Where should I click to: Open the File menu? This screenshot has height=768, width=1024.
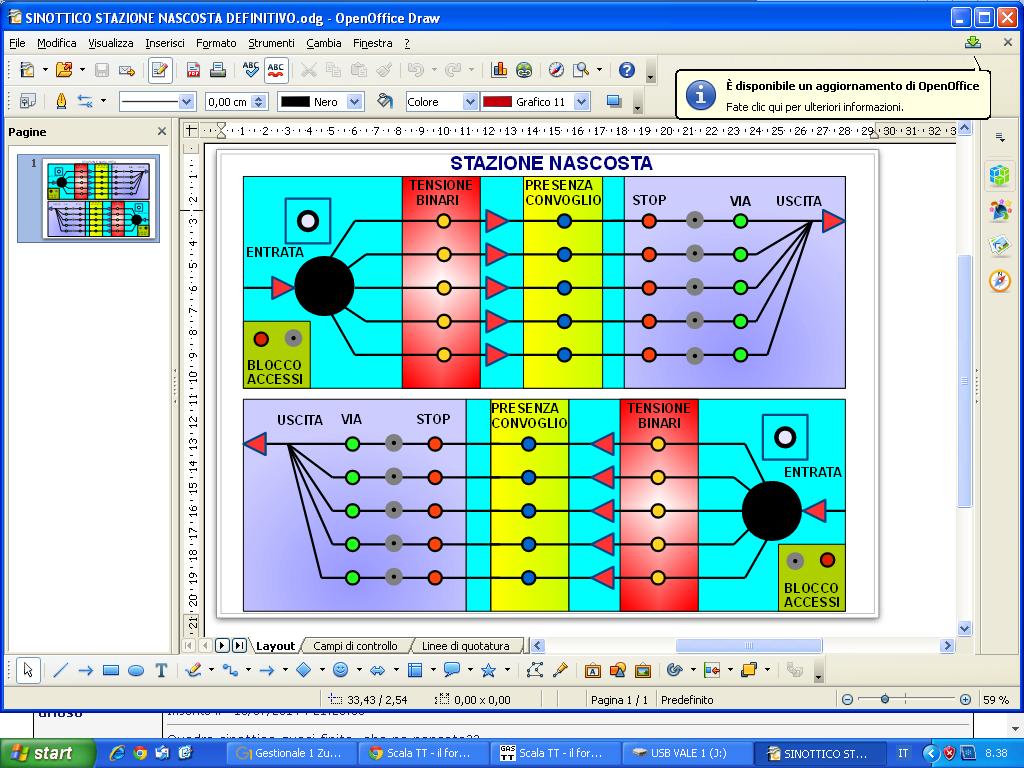[17, 43]
